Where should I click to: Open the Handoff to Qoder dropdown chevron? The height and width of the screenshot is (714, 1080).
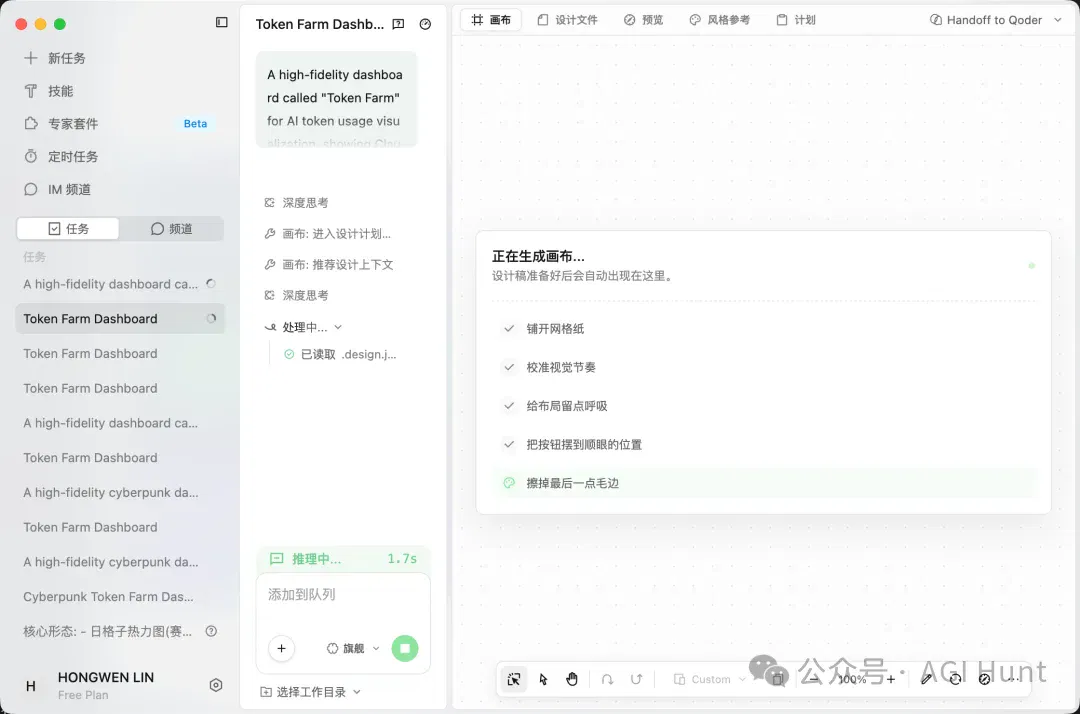[1058, 20]
